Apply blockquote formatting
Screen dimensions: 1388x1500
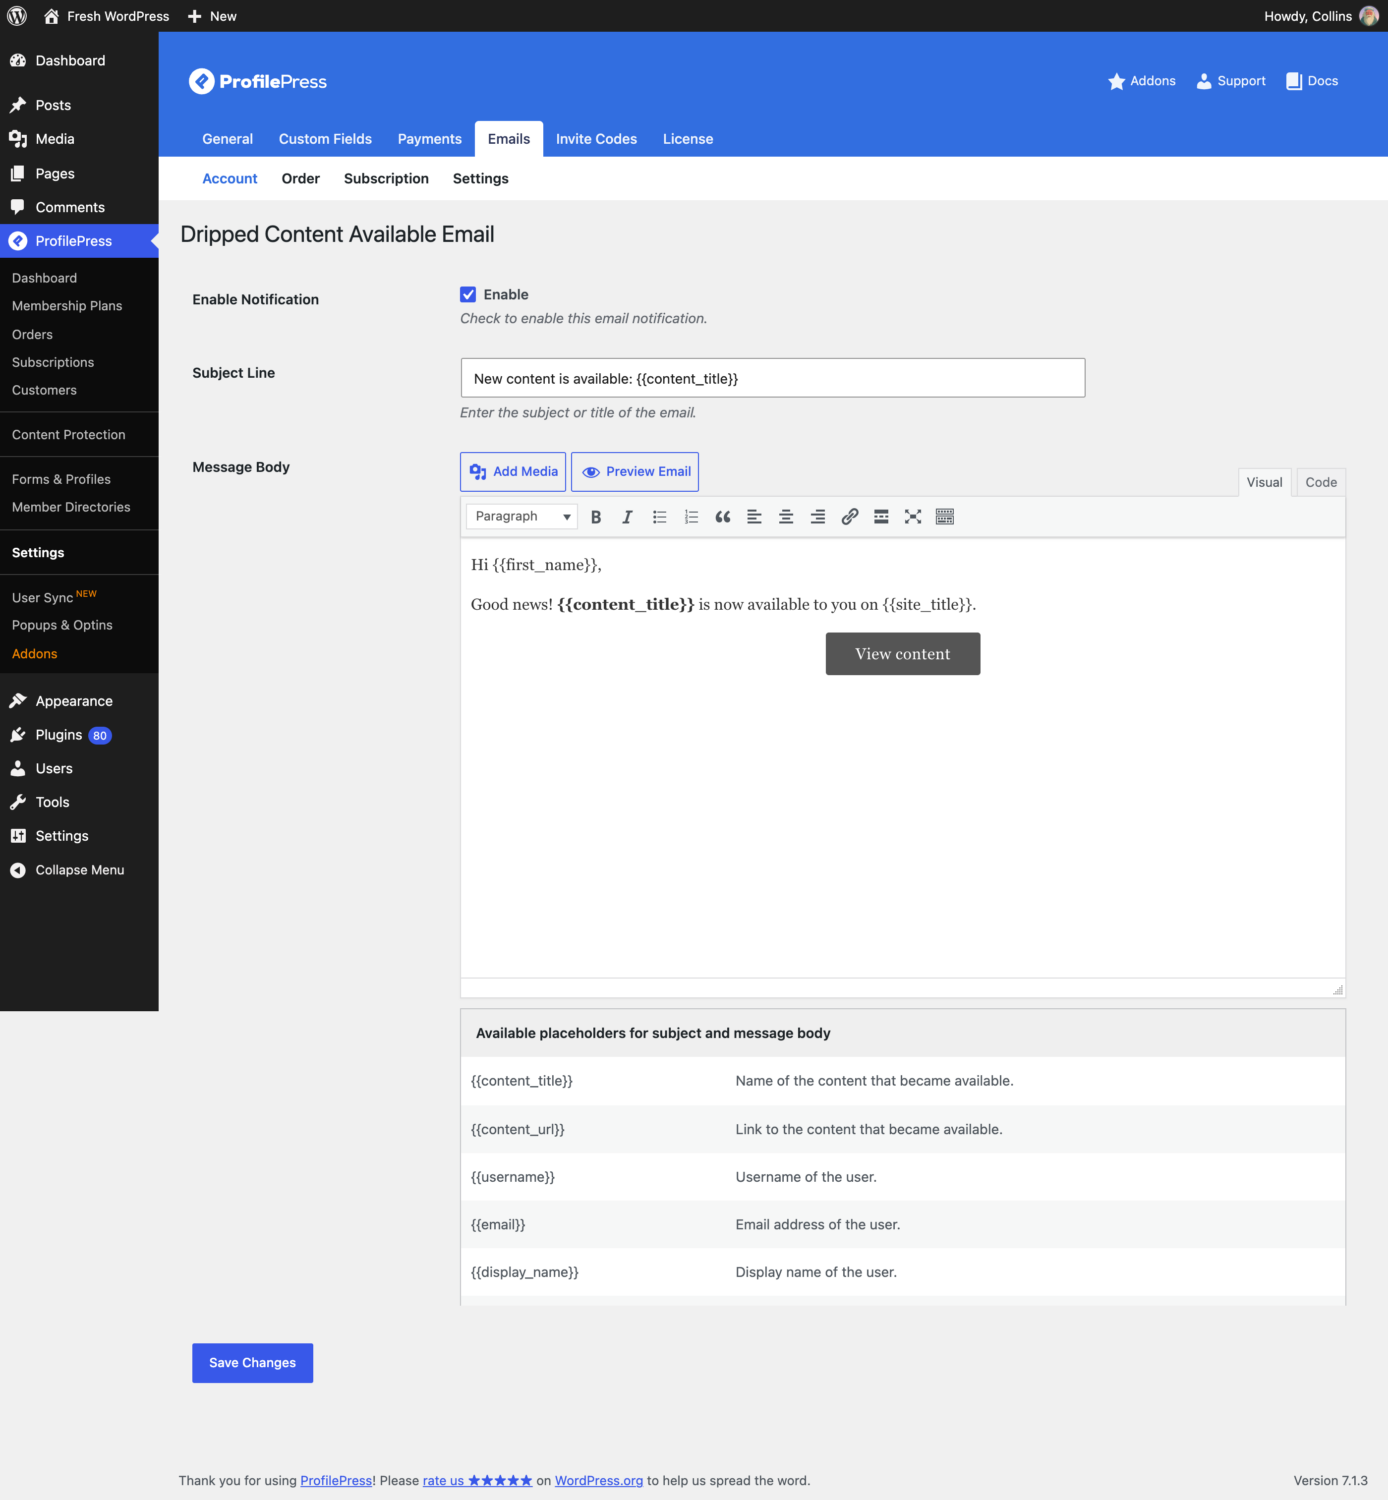[x=723, y=517]
